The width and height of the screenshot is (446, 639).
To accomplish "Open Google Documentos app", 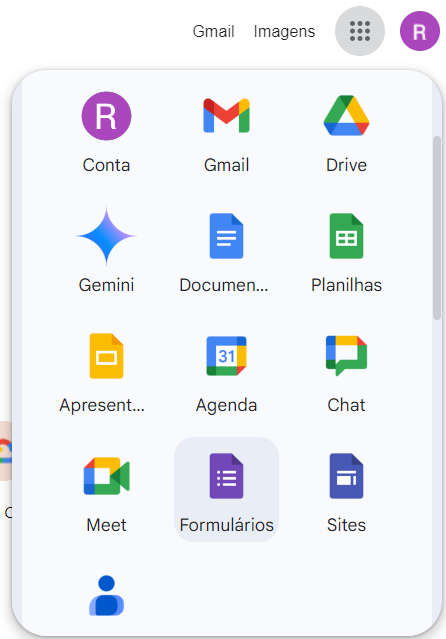I will coord(226,254).
